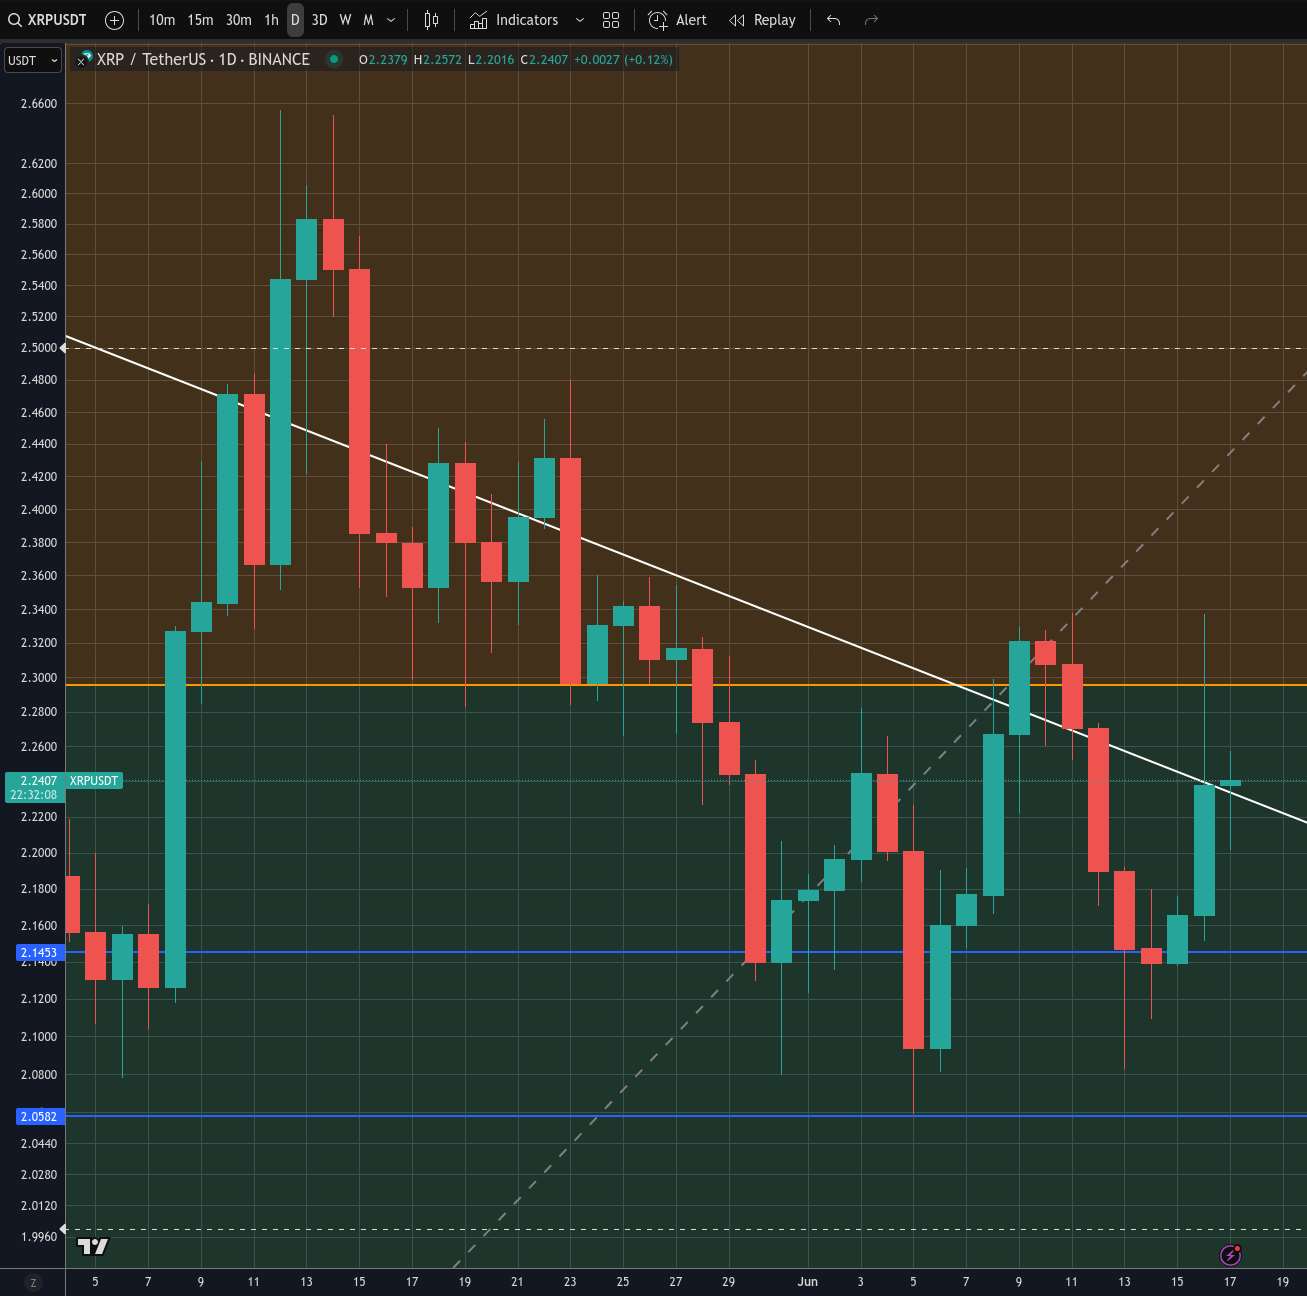1307x1296 pixels.
Task: Open the candlestick chart style menu
Action: [431, 20]
